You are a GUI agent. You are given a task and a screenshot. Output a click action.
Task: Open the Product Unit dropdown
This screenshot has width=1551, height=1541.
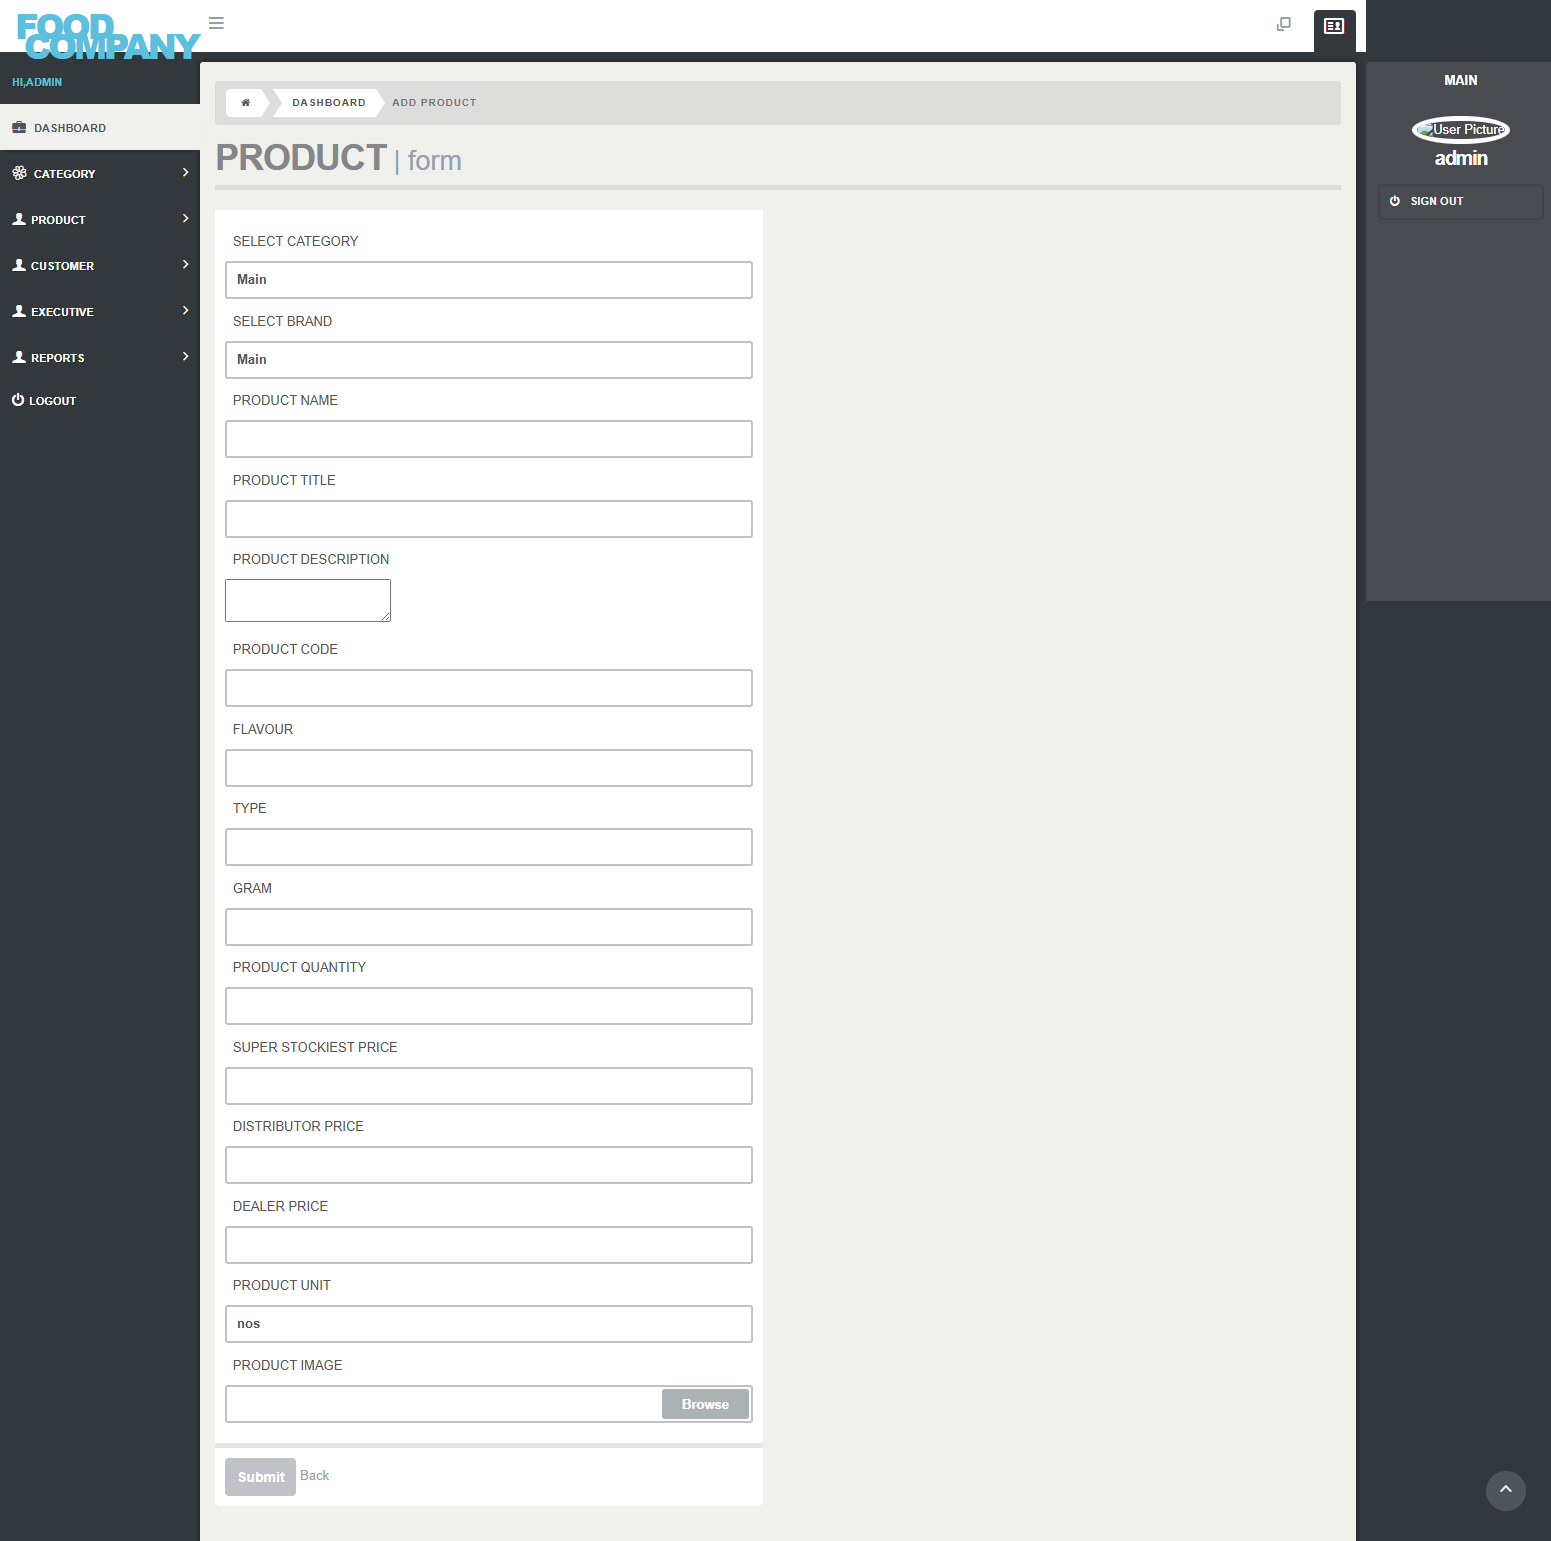click(x=488, y=1324)
